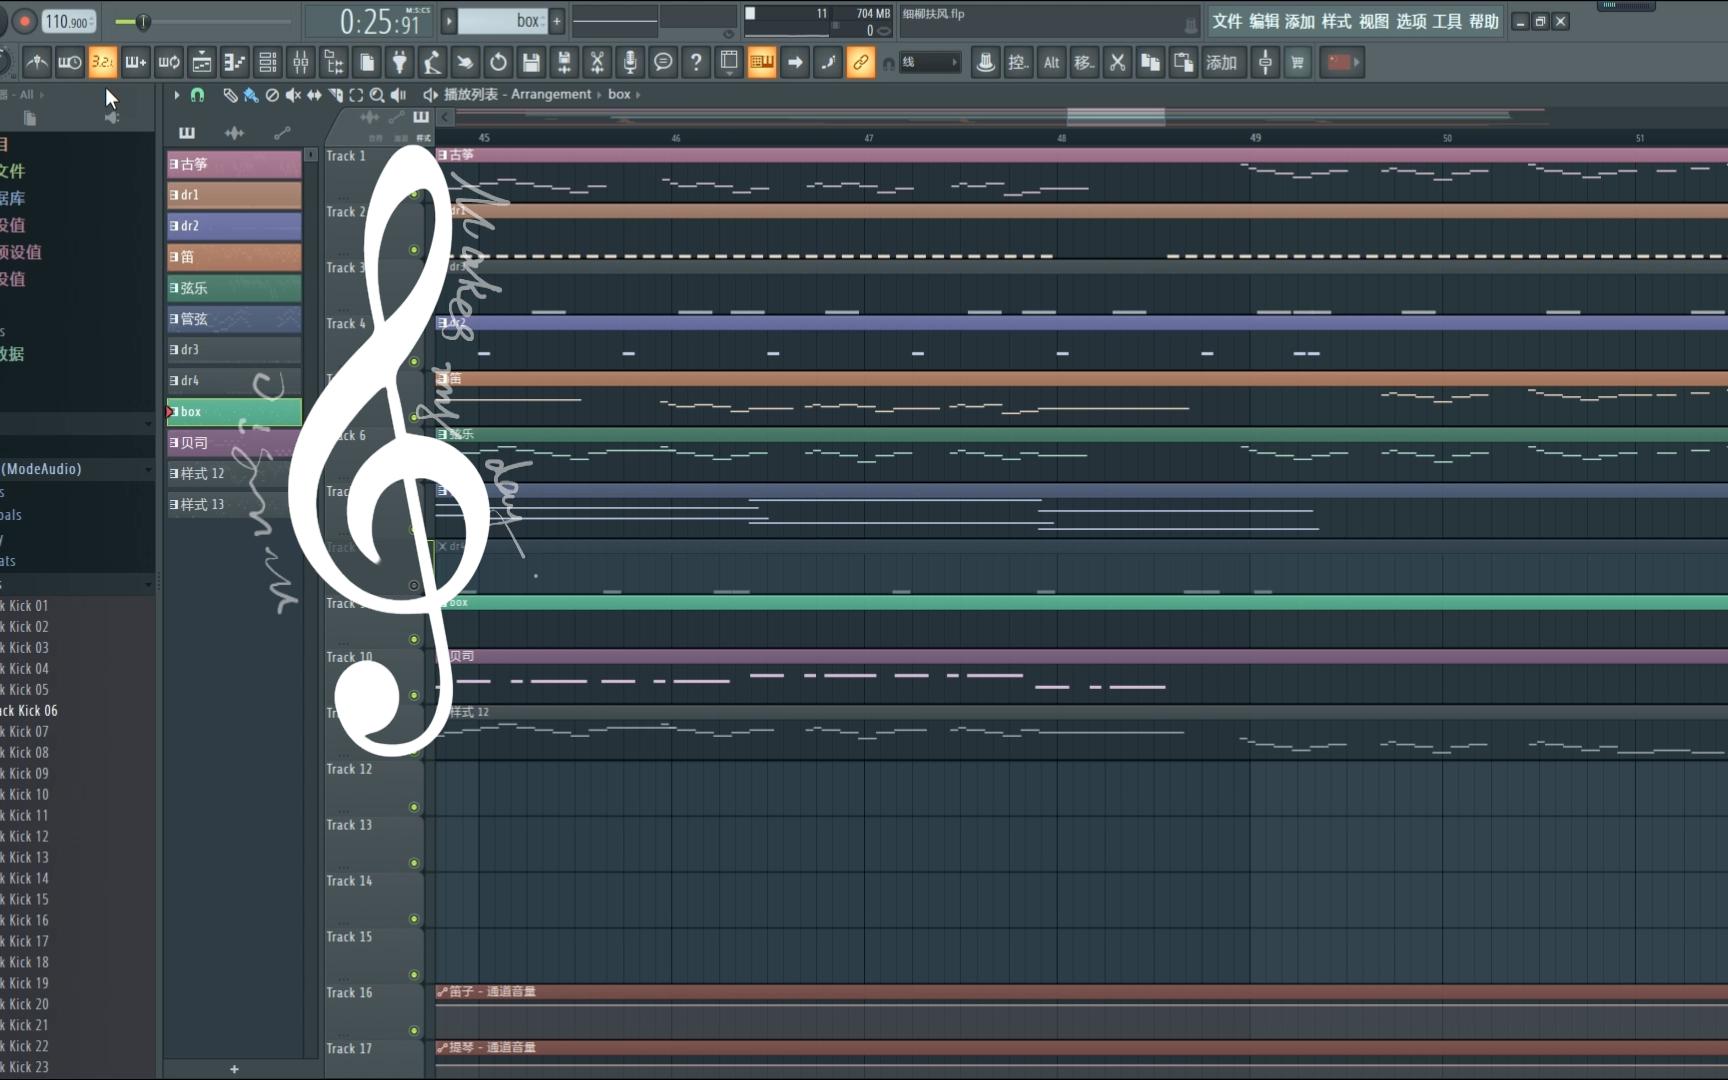
Task: Open the metronome tool in the toolbar
Action: 37,63
